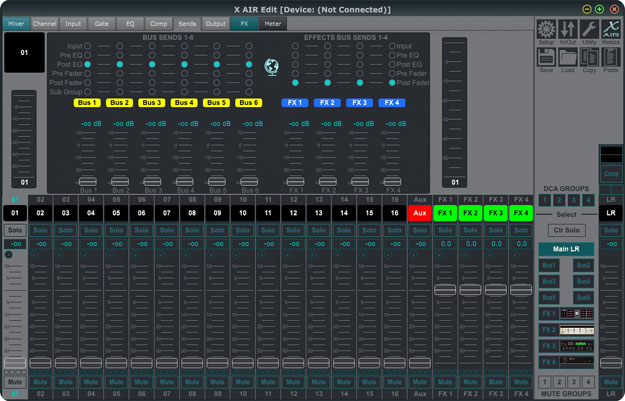The width and height of the screenshot is (625, 401).
Task: Click the channel 01 pan knob
Action: pyautogui.click(x=8, y=255)
